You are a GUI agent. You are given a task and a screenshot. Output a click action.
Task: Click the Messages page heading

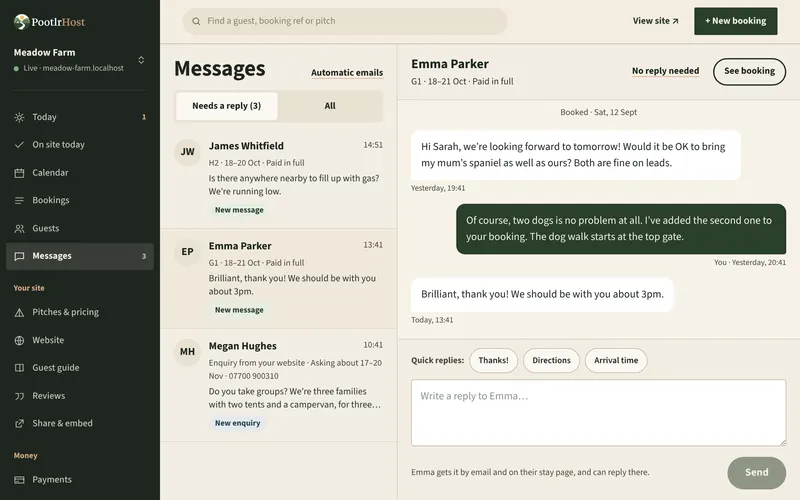(220, 69)
